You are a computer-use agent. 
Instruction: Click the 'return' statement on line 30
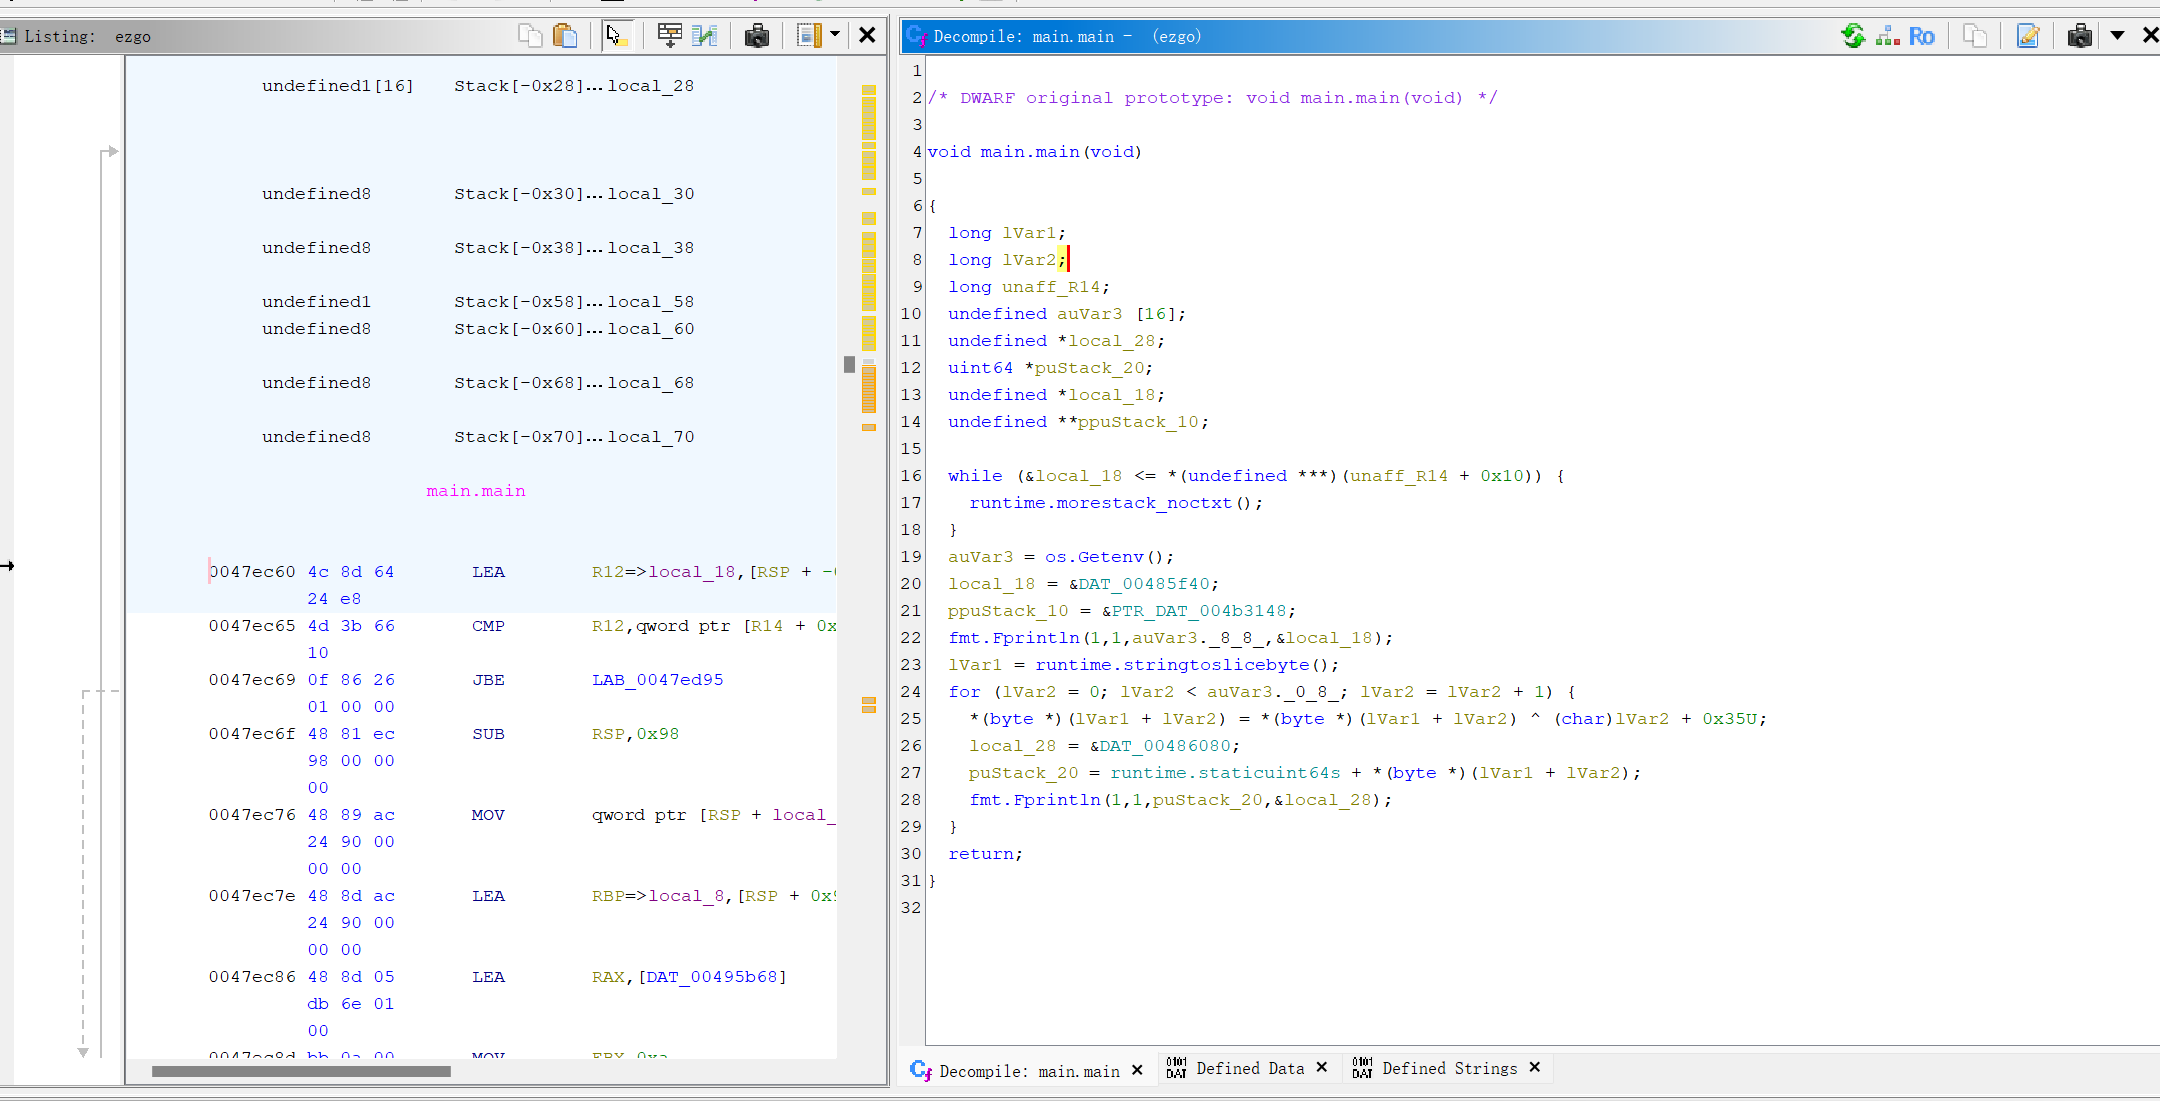(985, 854)
